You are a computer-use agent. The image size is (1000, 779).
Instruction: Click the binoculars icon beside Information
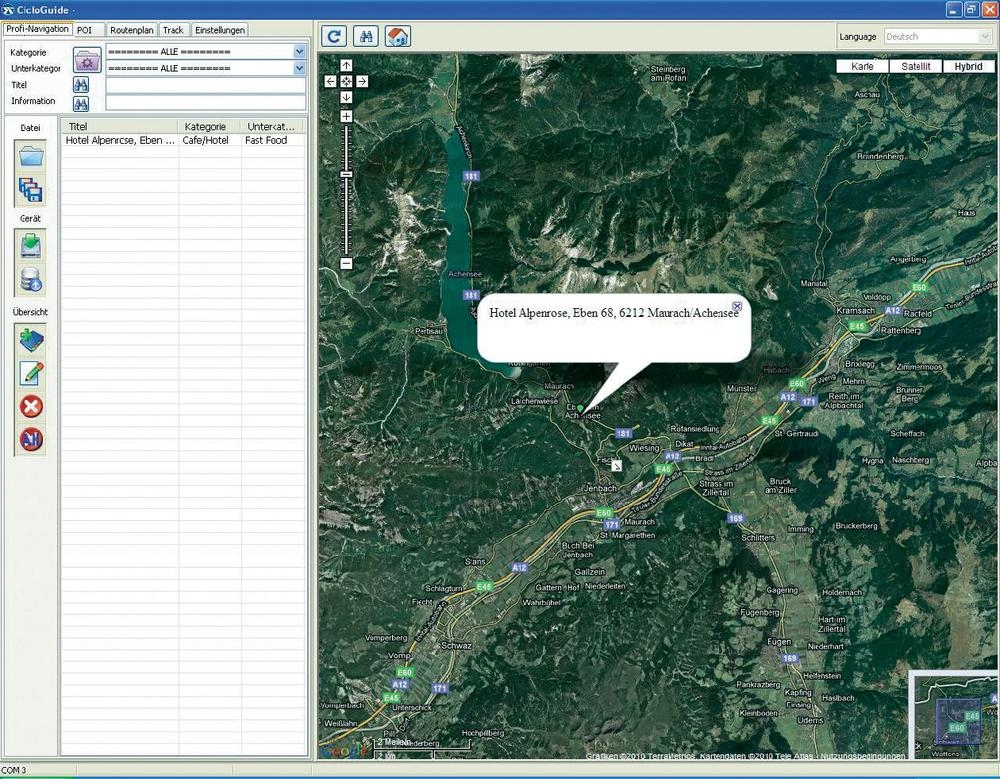(x=81, y=103)
